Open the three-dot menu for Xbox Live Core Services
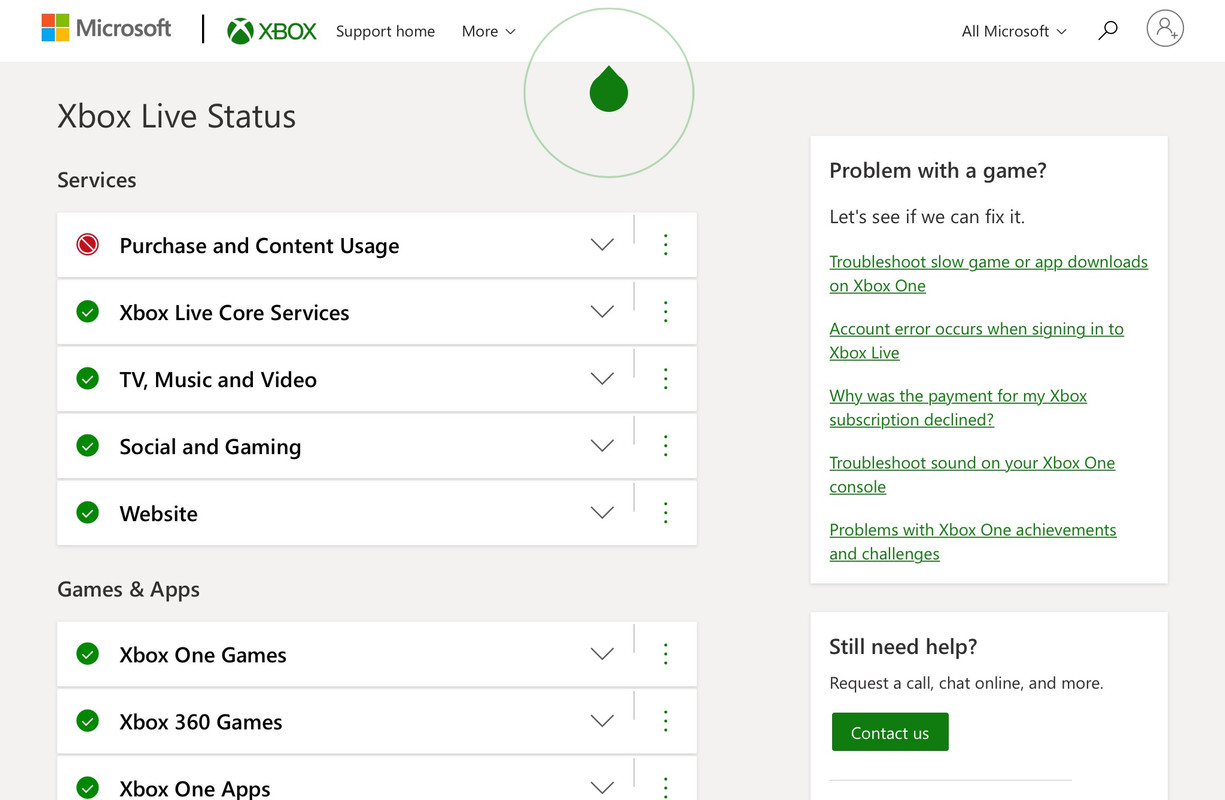 (666, 312)
